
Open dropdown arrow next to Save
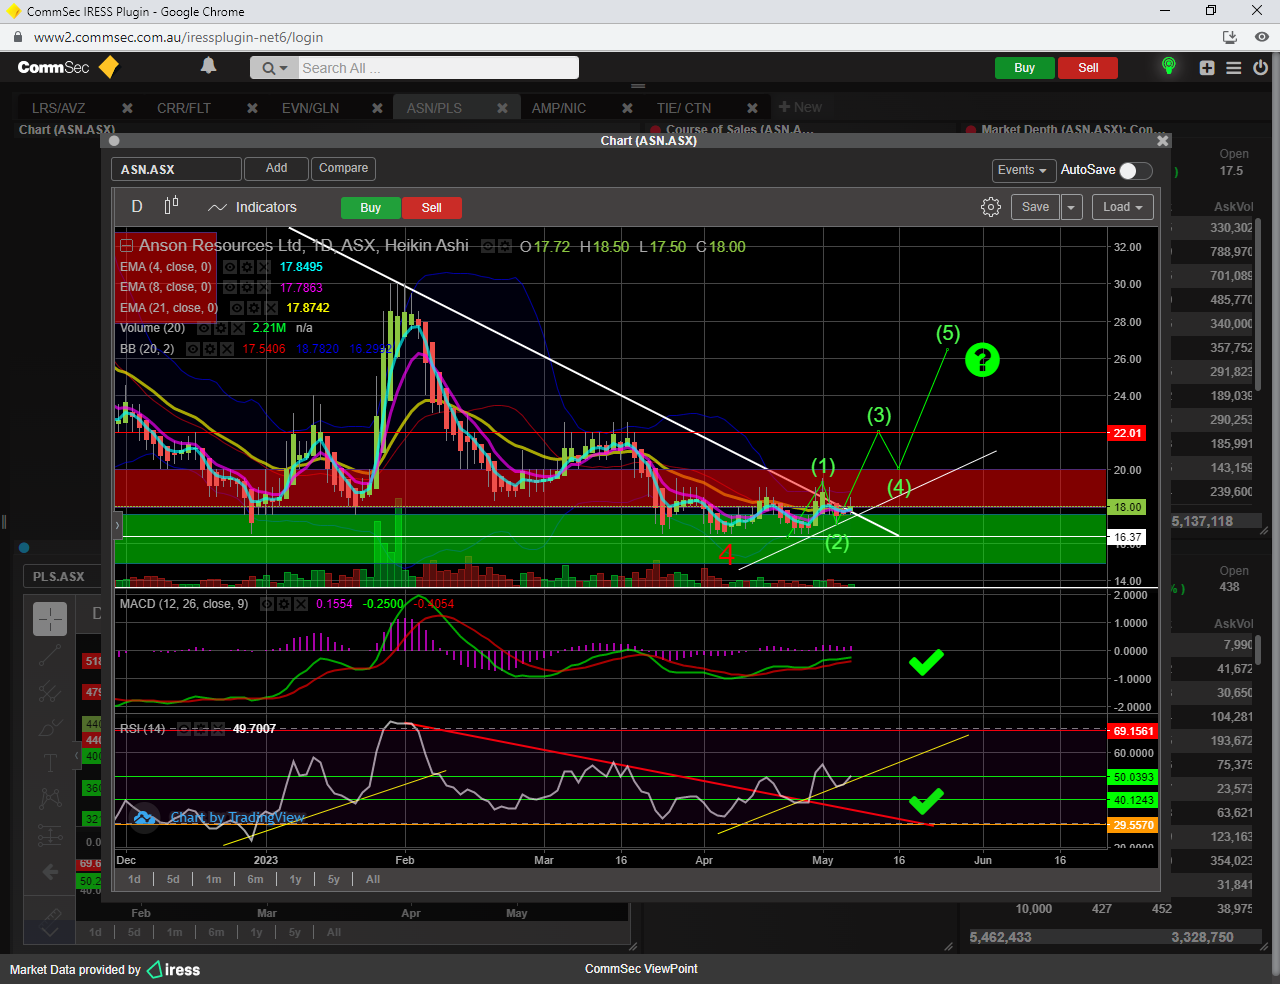[1071, 207]
